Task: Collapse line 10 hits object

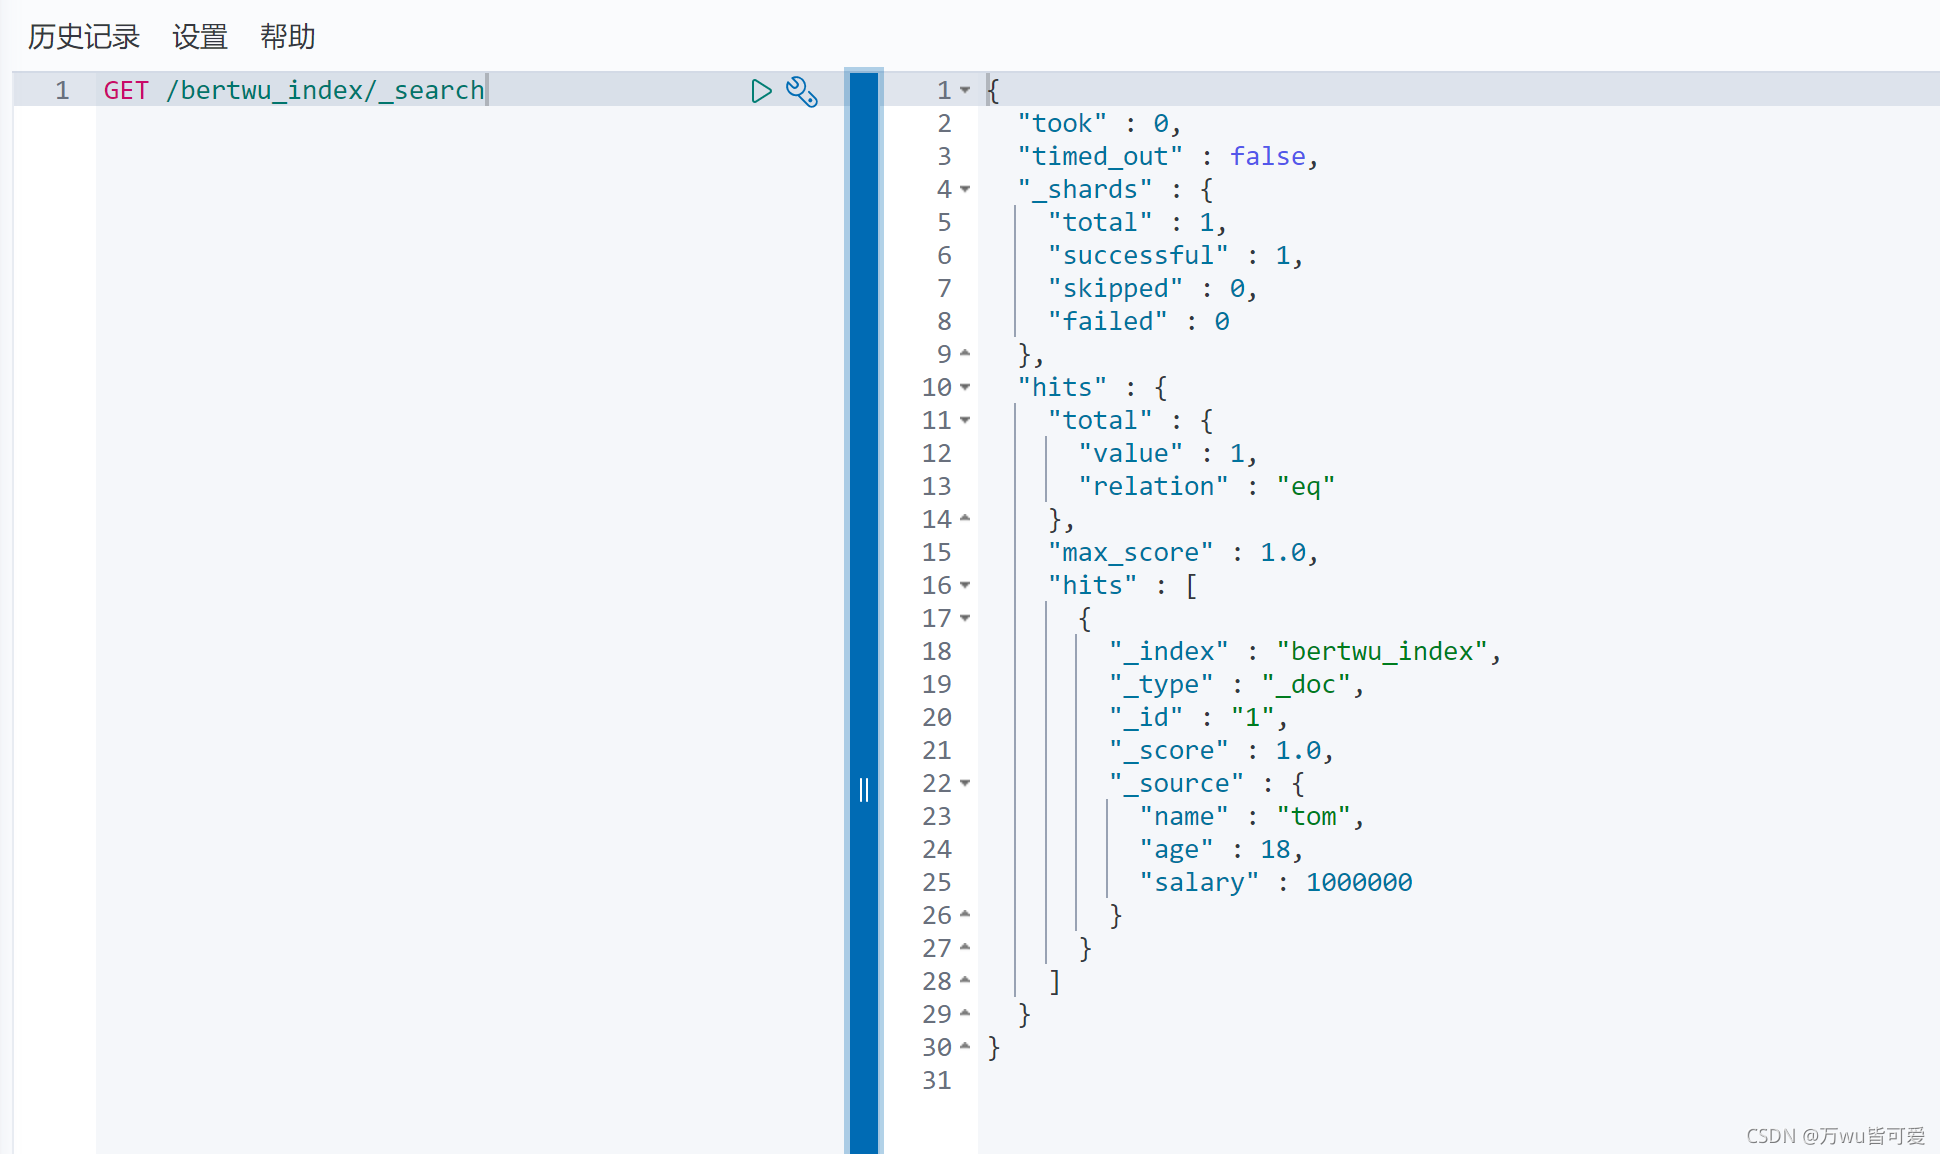Action: [x=969, y=387]
